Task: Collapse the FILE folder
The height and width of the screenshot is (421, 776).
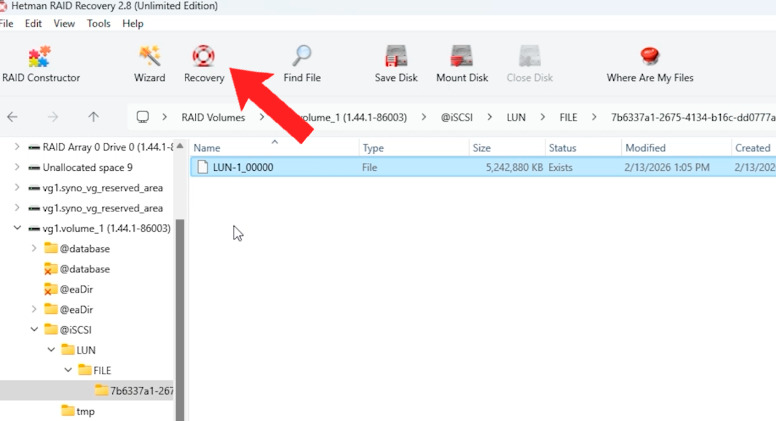Action: [68, 370]
